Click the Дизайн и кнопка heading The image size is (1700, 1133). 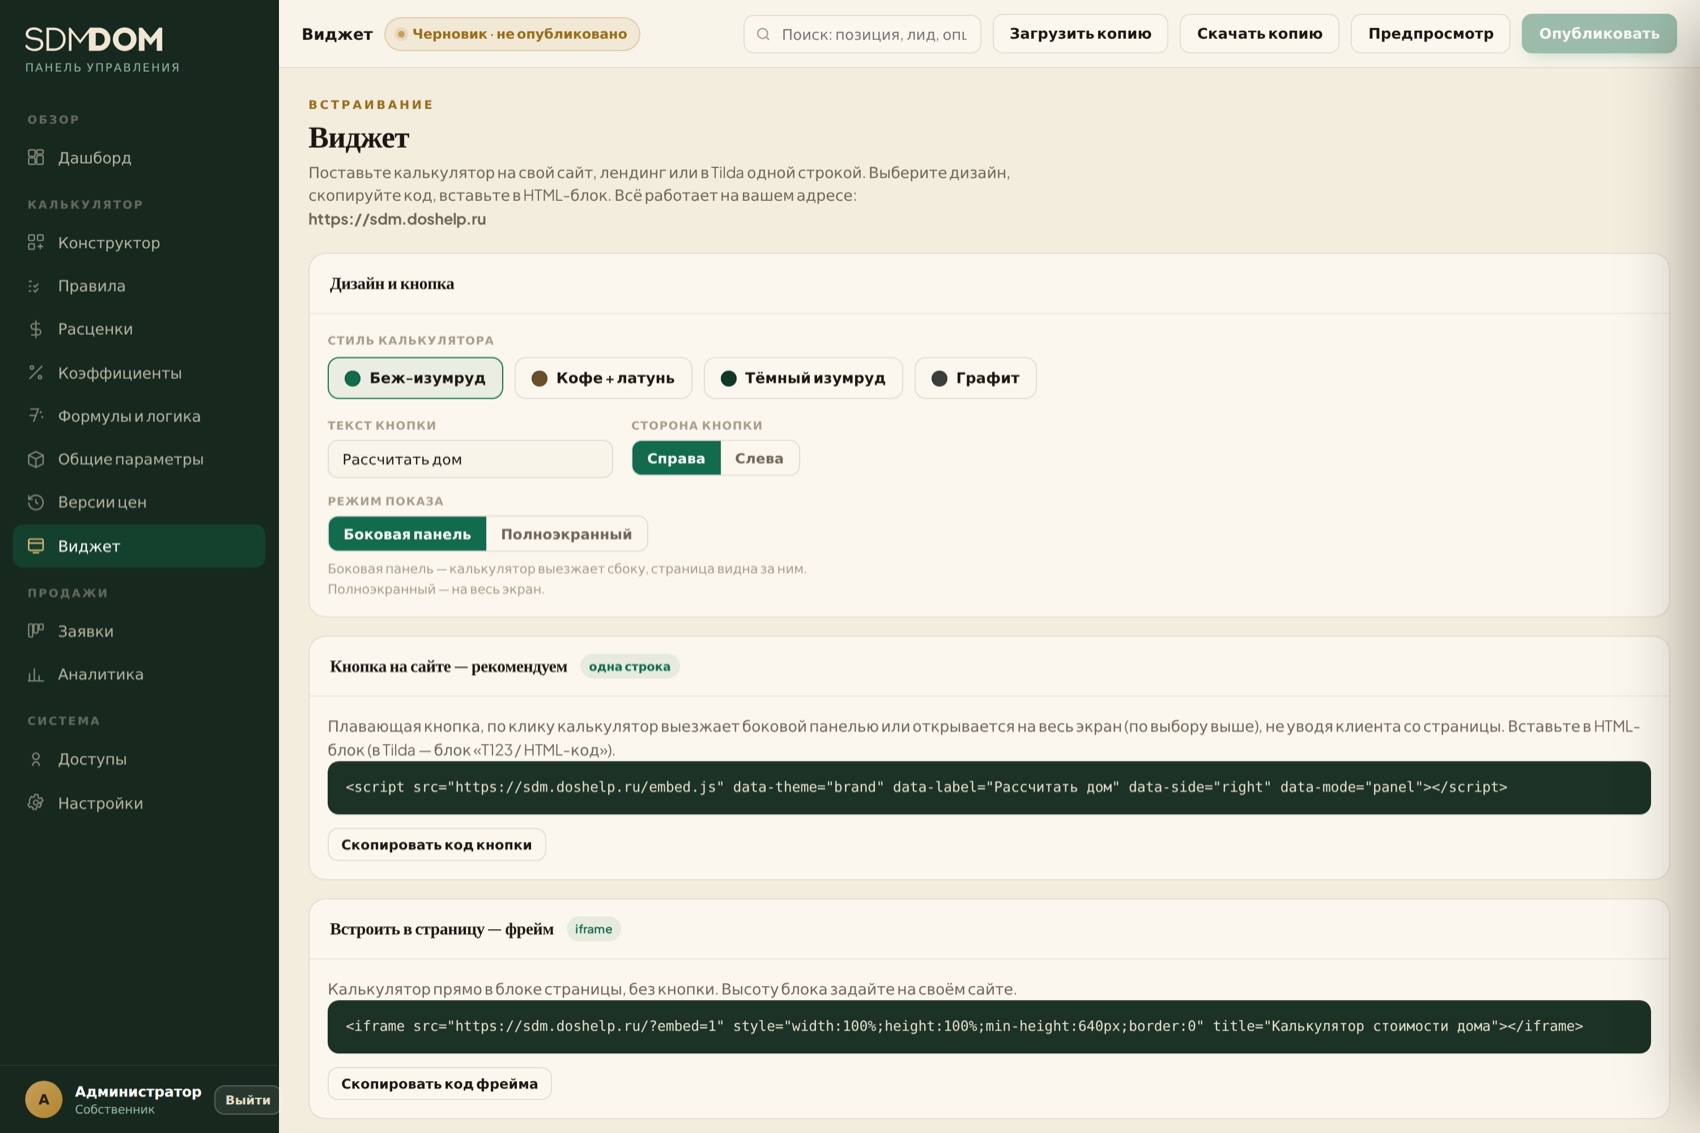(392, 284)
